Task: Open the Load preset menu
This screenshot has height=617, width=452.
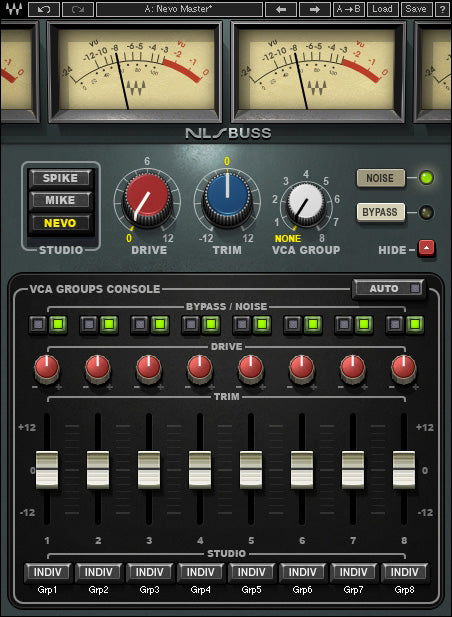Action: click(382, 9)
